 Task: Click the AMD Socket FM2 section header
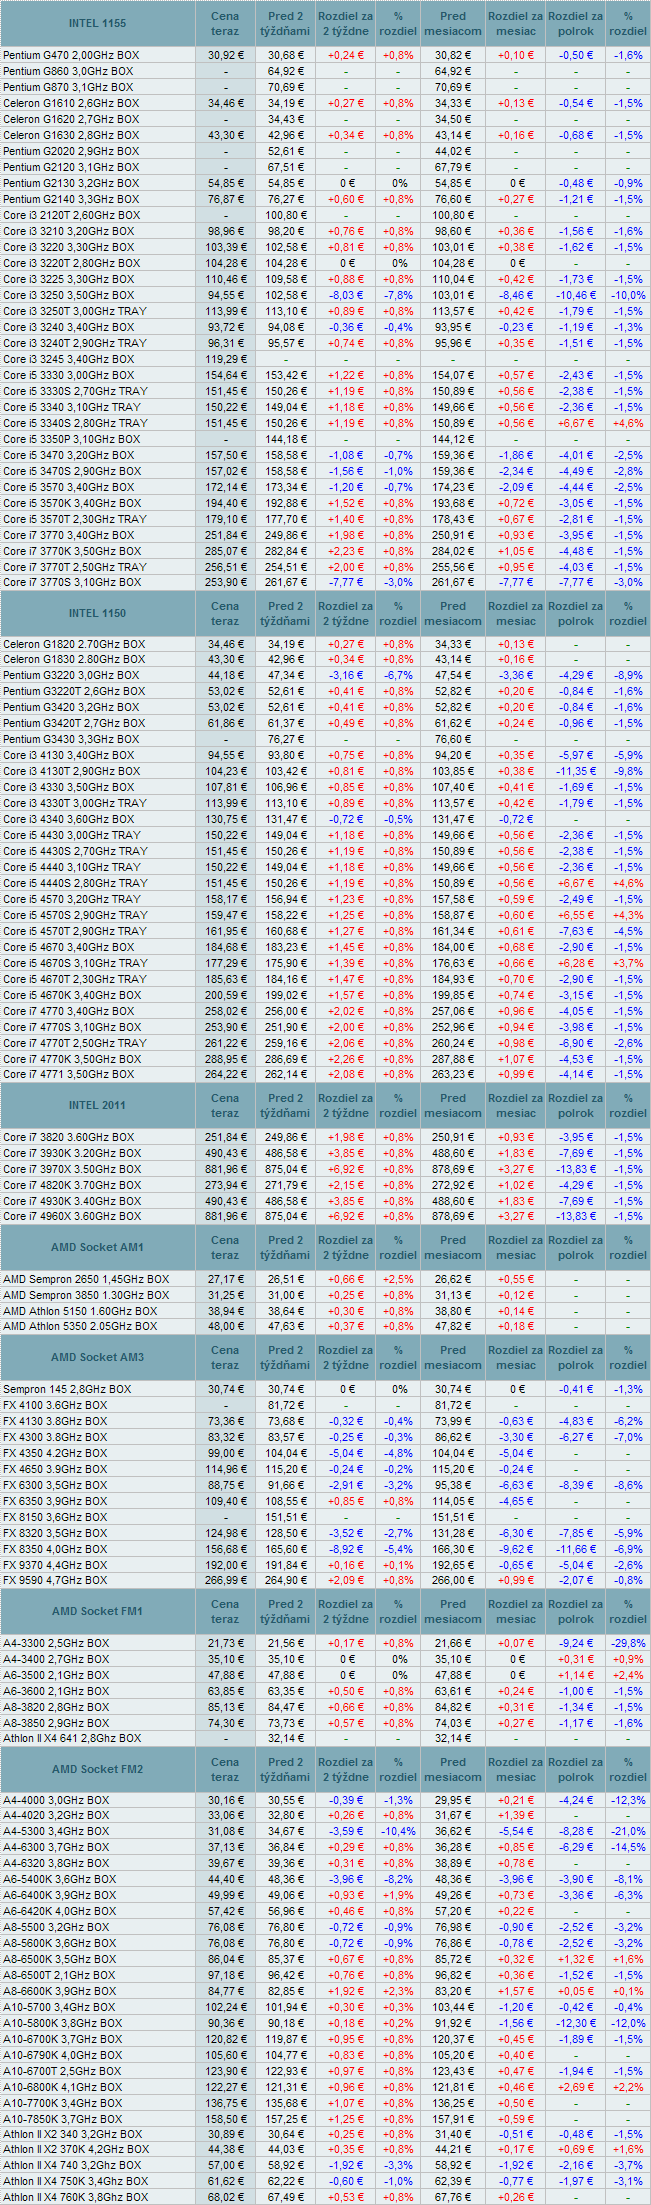pyautogui.click(x=98, y=1769)
